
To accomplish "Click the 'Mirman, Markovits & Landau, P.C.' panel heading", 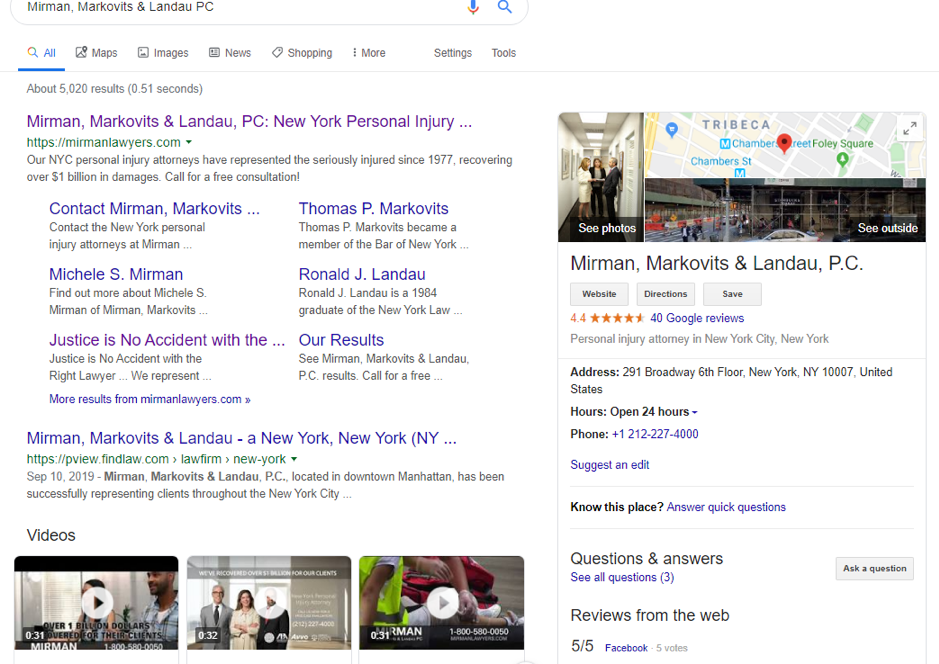I will pyautogui.click(x=717, y=263).
